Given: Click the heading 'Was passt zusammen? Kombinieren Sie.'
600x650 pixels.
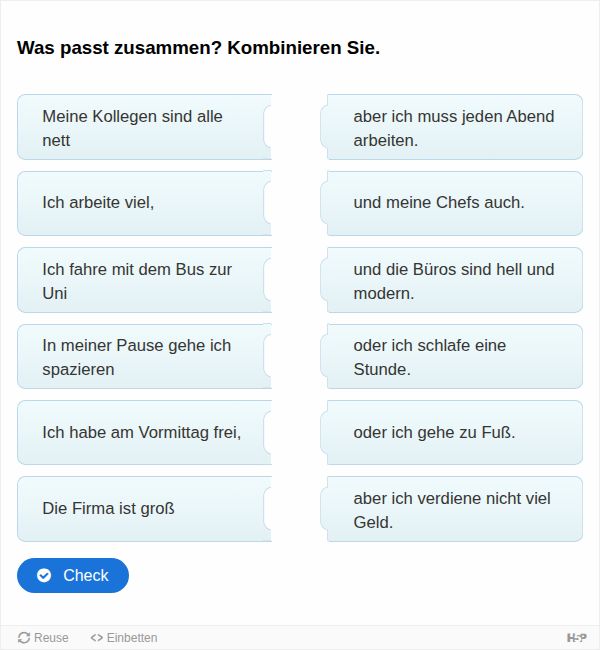Looking at the screenshot, I should click(x=199, y=48).
